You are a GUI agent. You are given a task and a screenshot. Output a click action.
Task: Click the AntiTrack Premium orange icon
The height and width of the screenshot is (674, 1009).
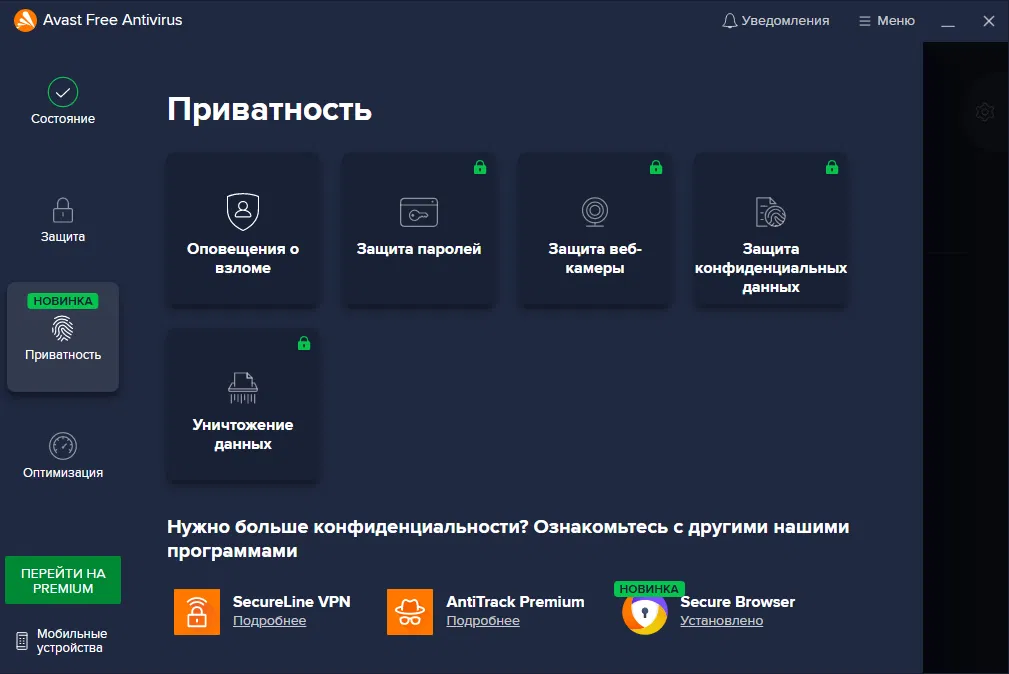(410, 612)
